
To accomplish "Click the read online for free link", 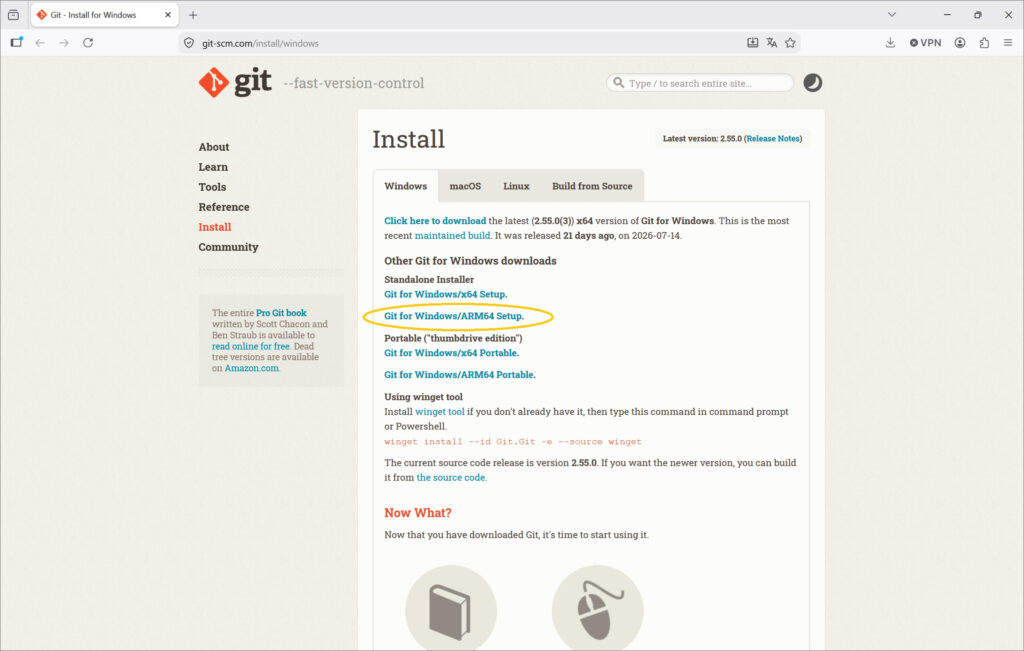I will point(250,346).
